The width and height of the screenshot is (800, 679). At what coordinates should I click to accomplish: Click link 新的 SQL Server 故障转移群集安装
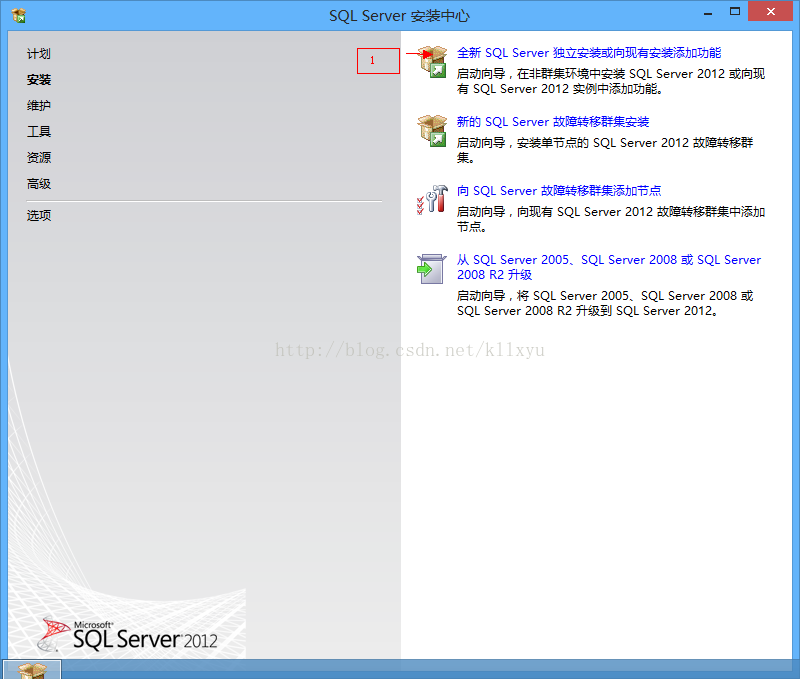[x=553, y=122]
